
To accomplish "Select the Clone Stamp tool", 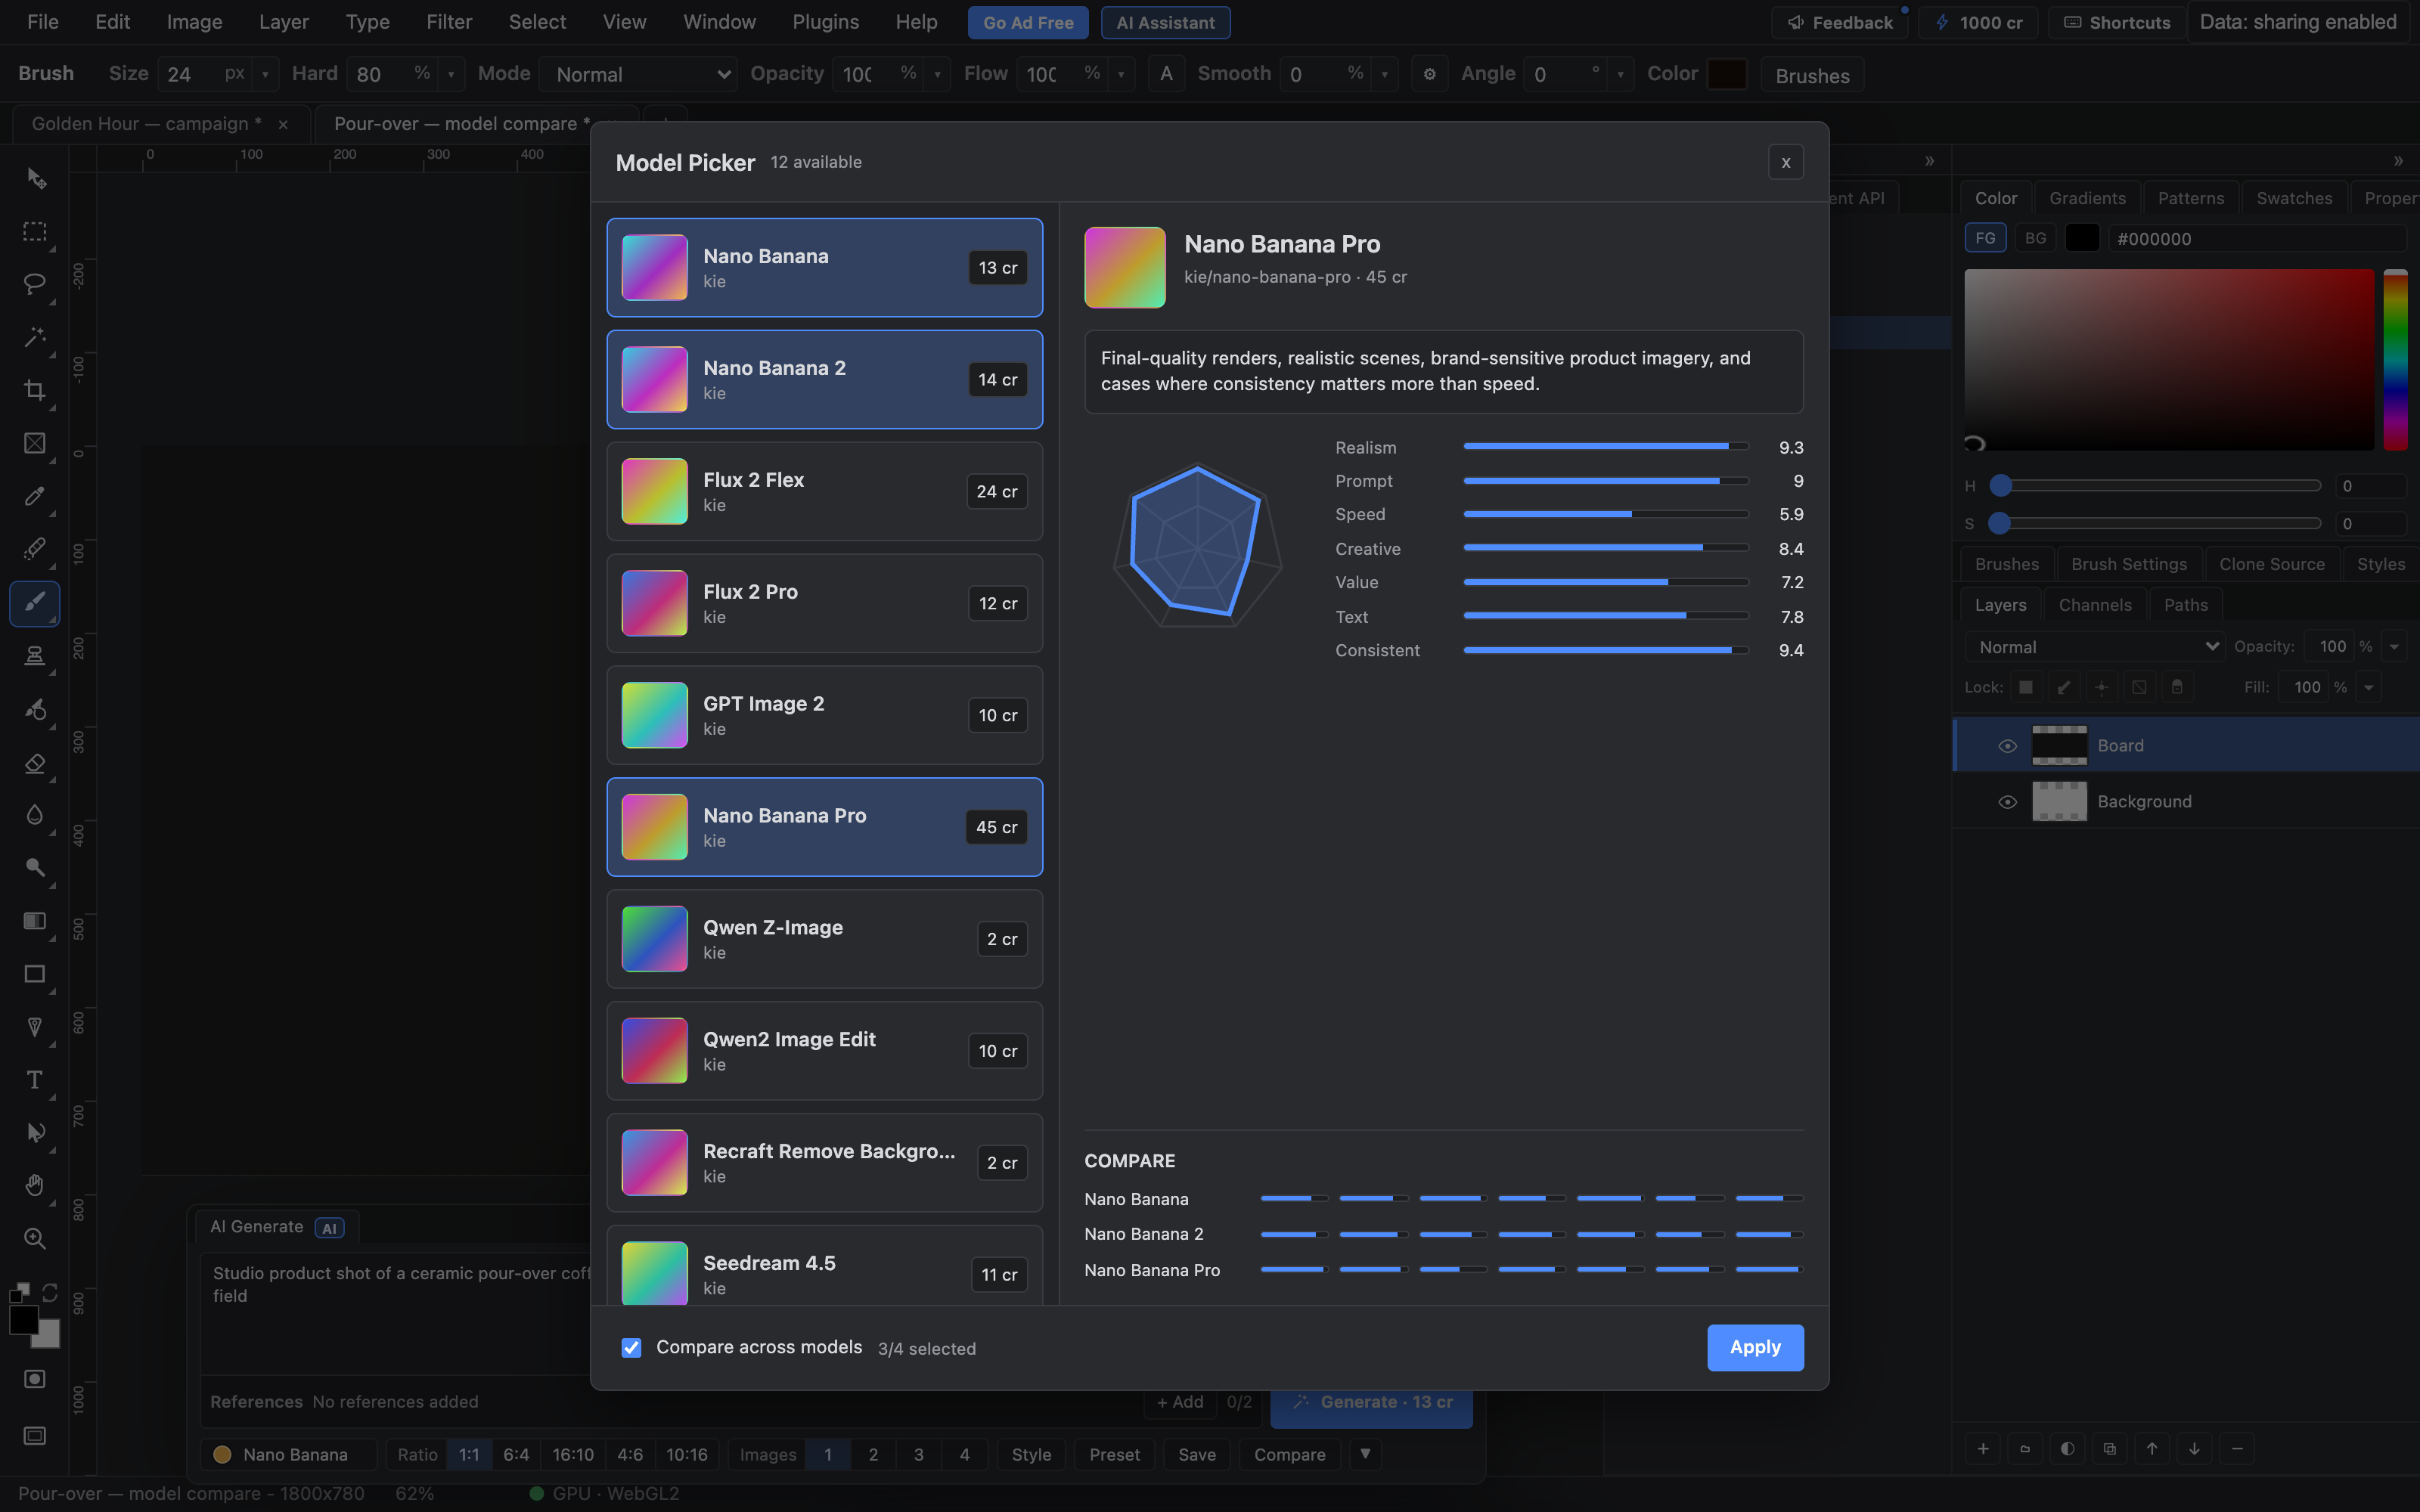I will 35,656.
